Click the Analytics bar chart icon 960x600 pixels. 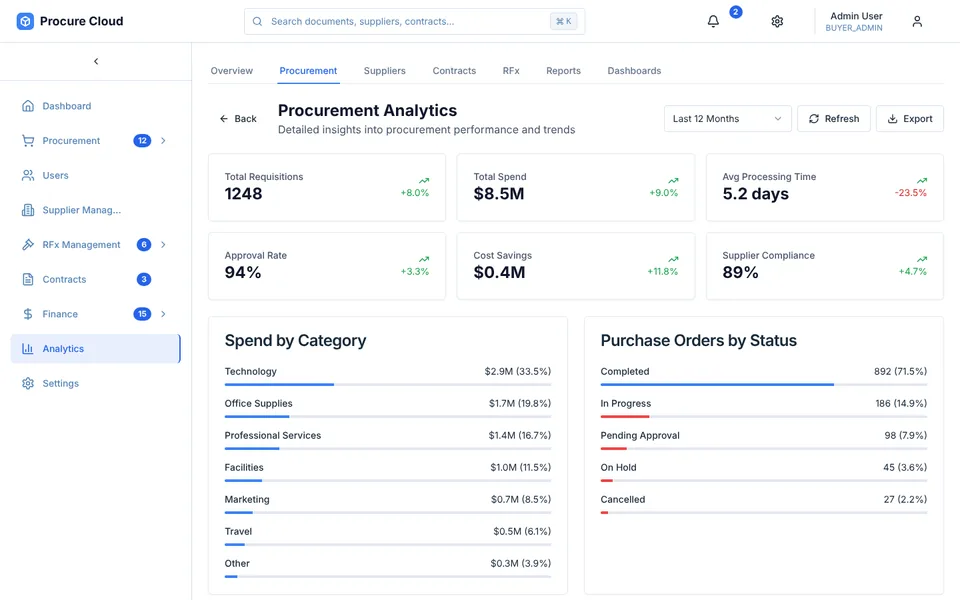click(28, 349)
